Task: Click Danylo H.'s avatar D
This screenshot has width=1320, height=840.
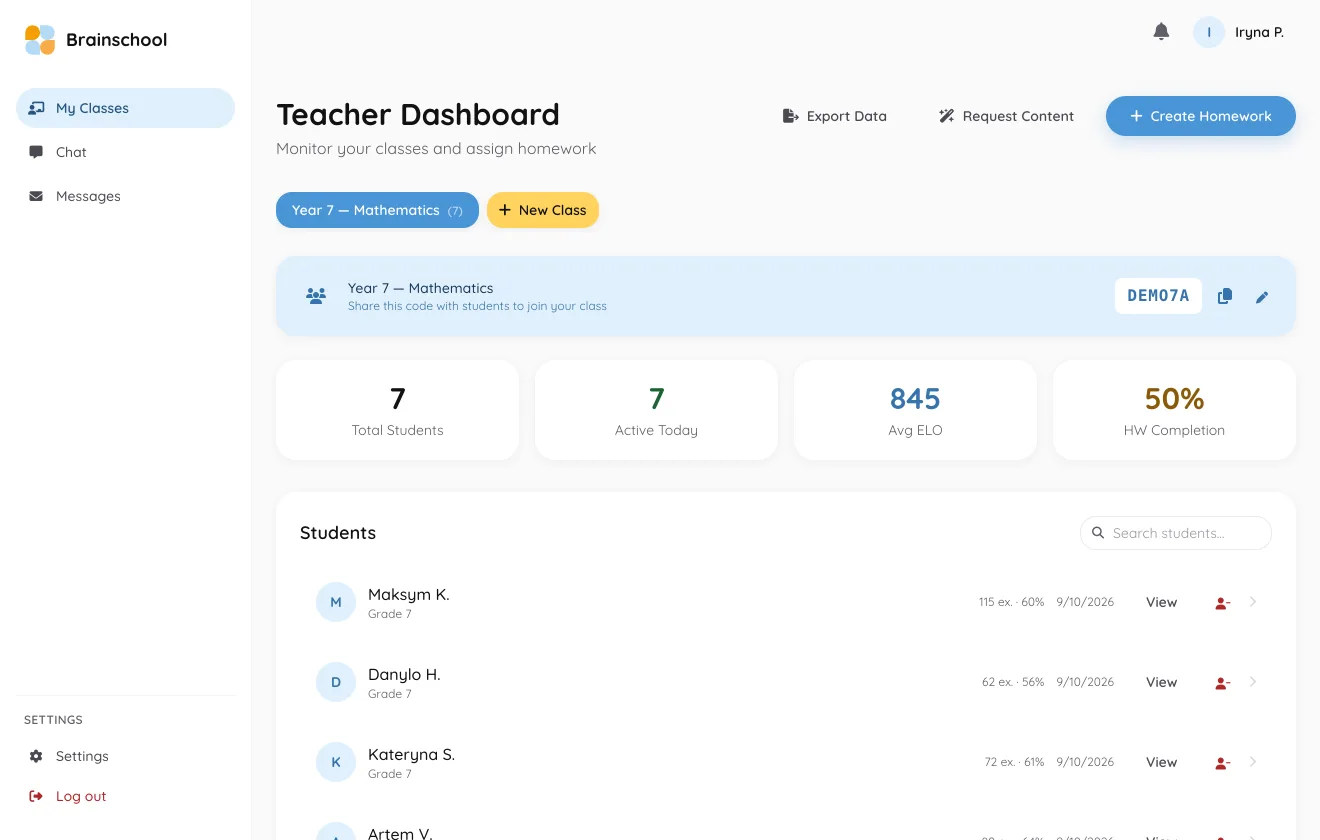Action: (336, 682)
